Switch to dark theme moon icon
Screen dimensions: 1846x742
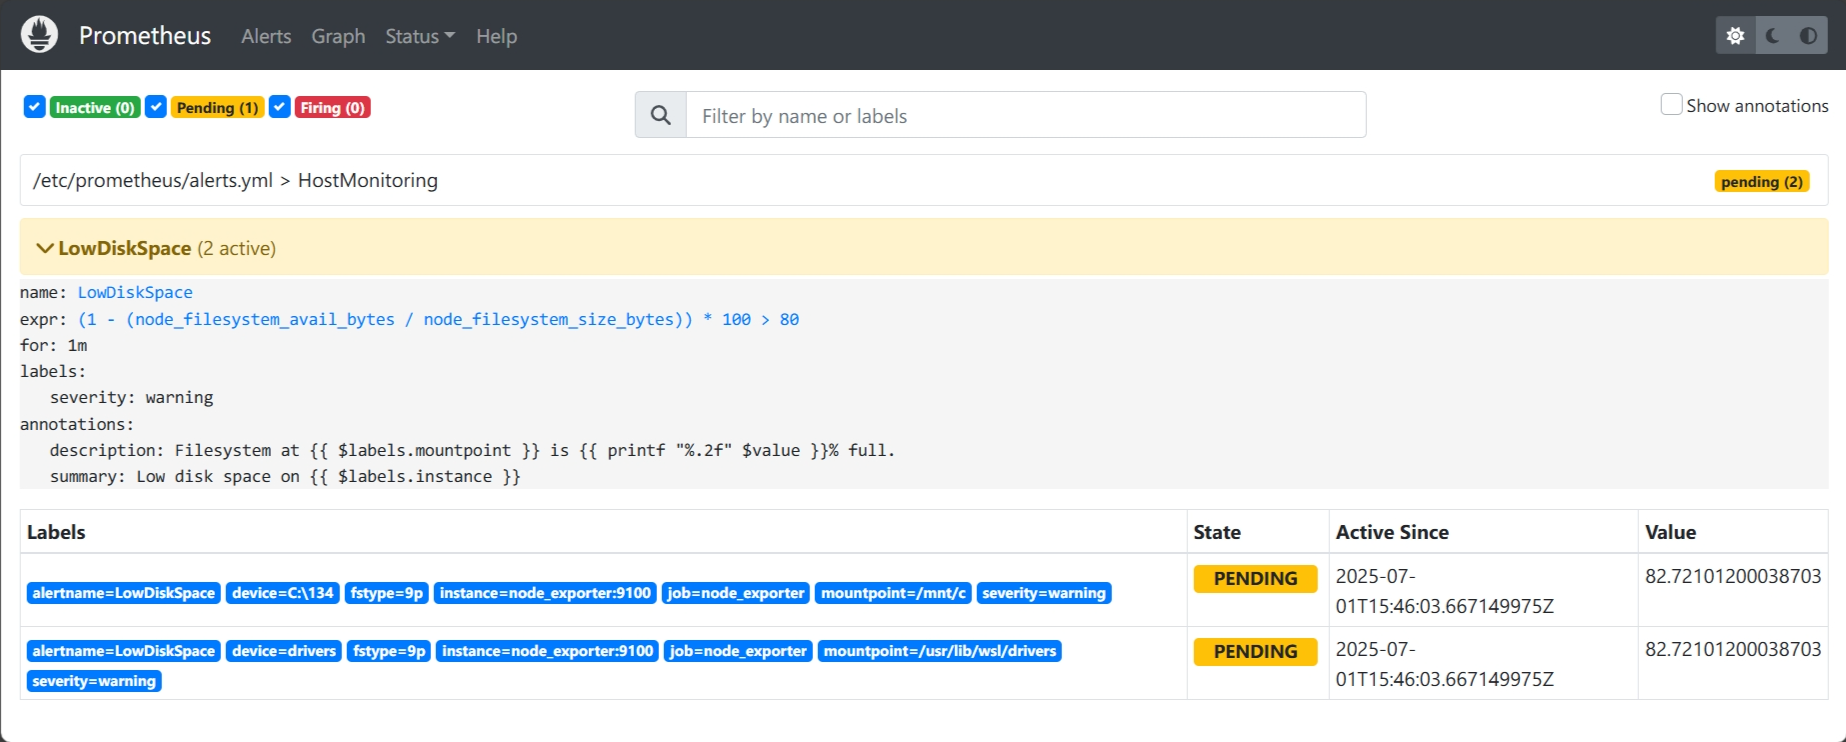1772,36
